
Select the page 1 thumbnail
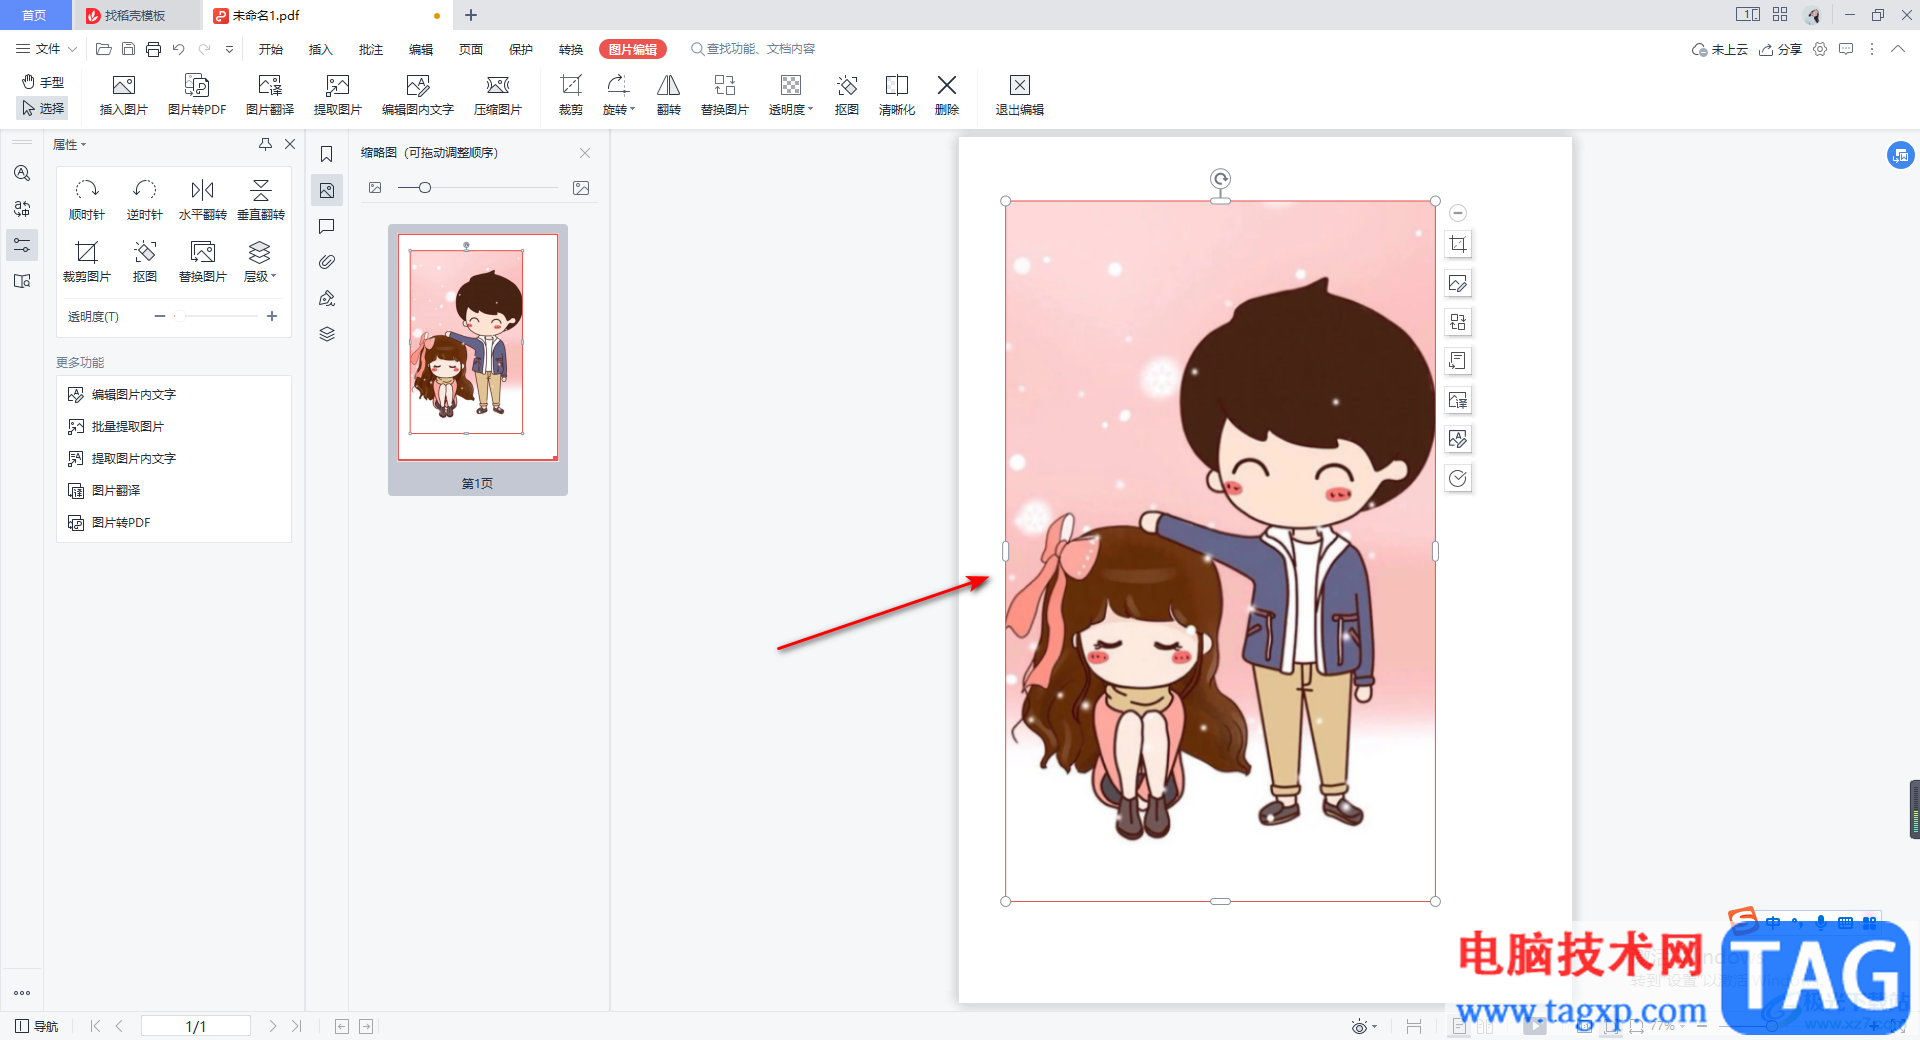pyautogui.click(x=478, y=347)
